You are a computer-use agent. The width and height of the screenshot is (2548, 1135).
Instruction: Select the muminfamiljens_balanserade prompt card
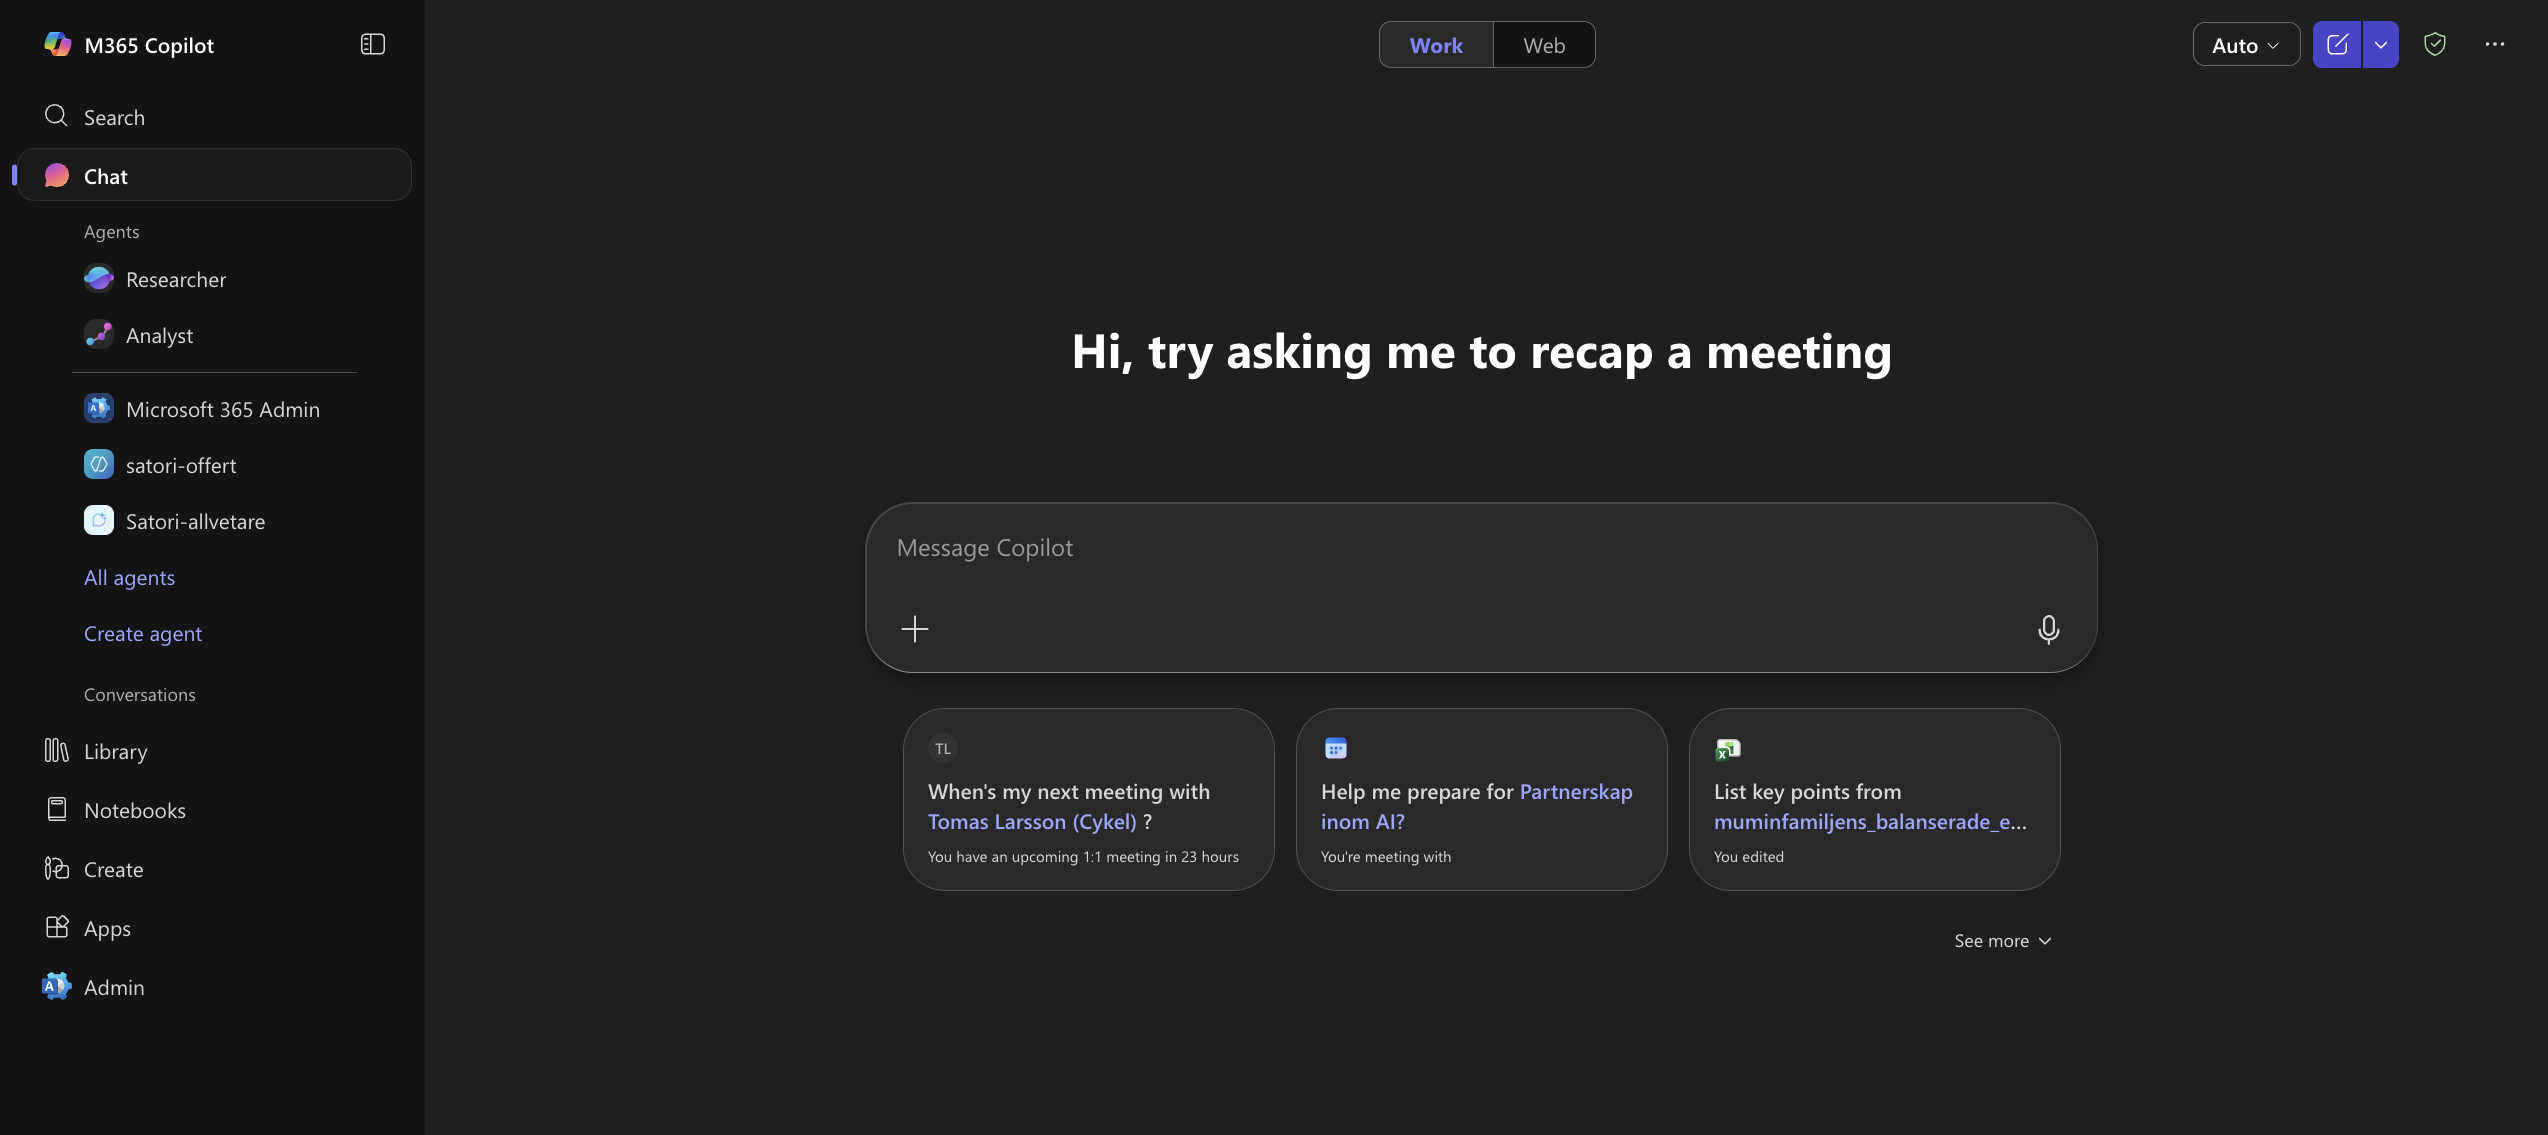pos(1874,799)
